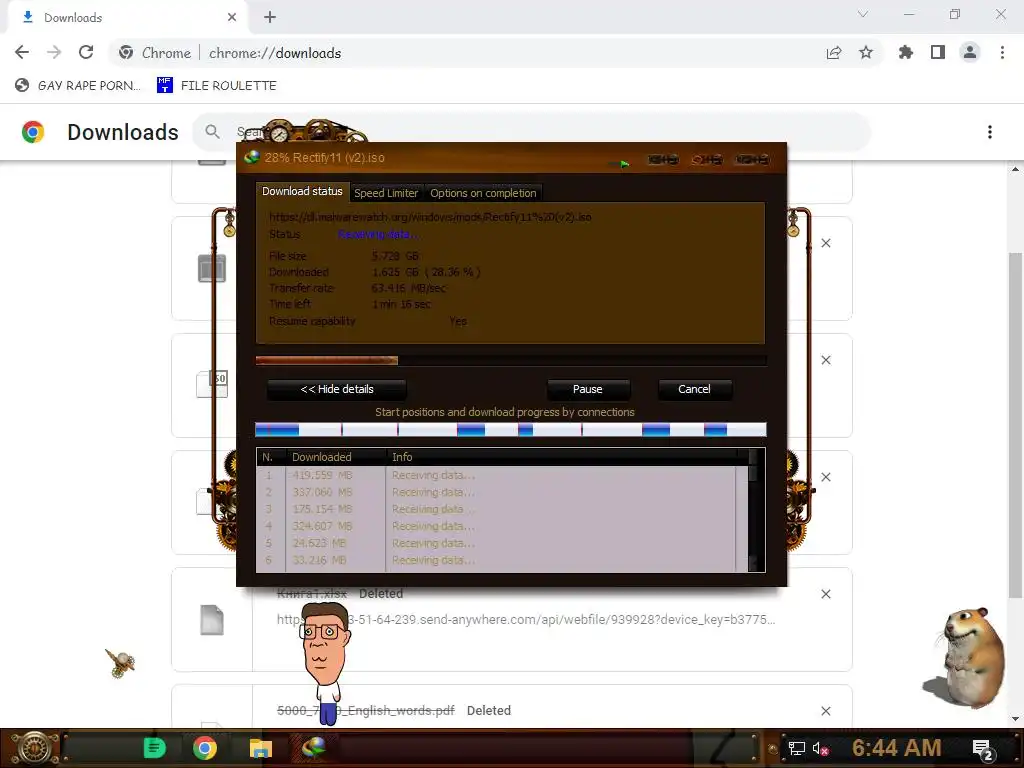This screenshot has height=768, width=1024.
Task: Click the malwarewatch.org download URL text
Action: pos(430,217)
